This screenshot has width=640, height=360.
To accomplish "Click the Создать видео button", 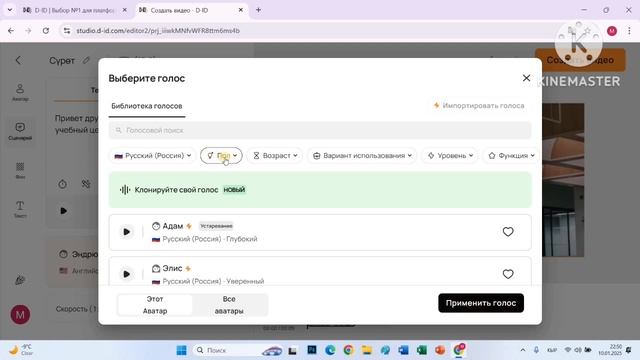I will click(580, 60).
